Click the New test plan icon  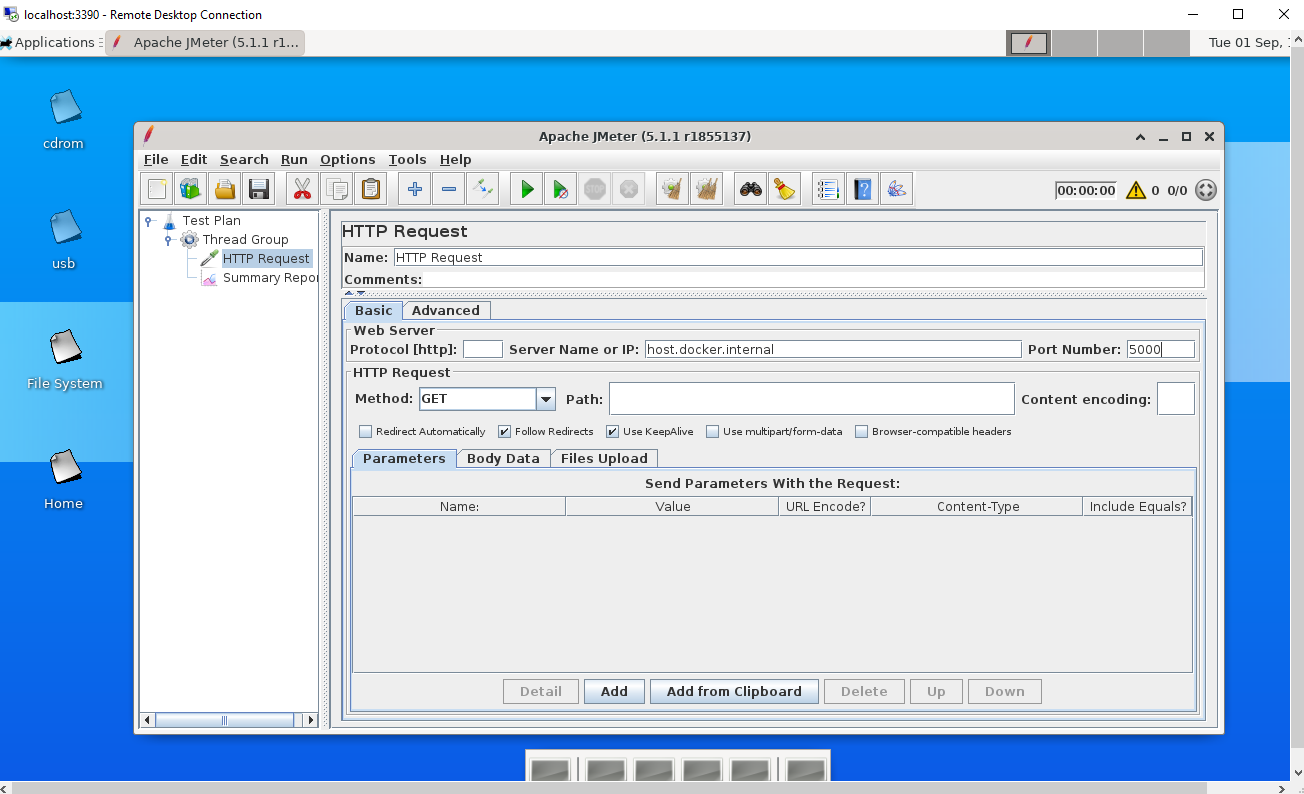tap(156, 189)
